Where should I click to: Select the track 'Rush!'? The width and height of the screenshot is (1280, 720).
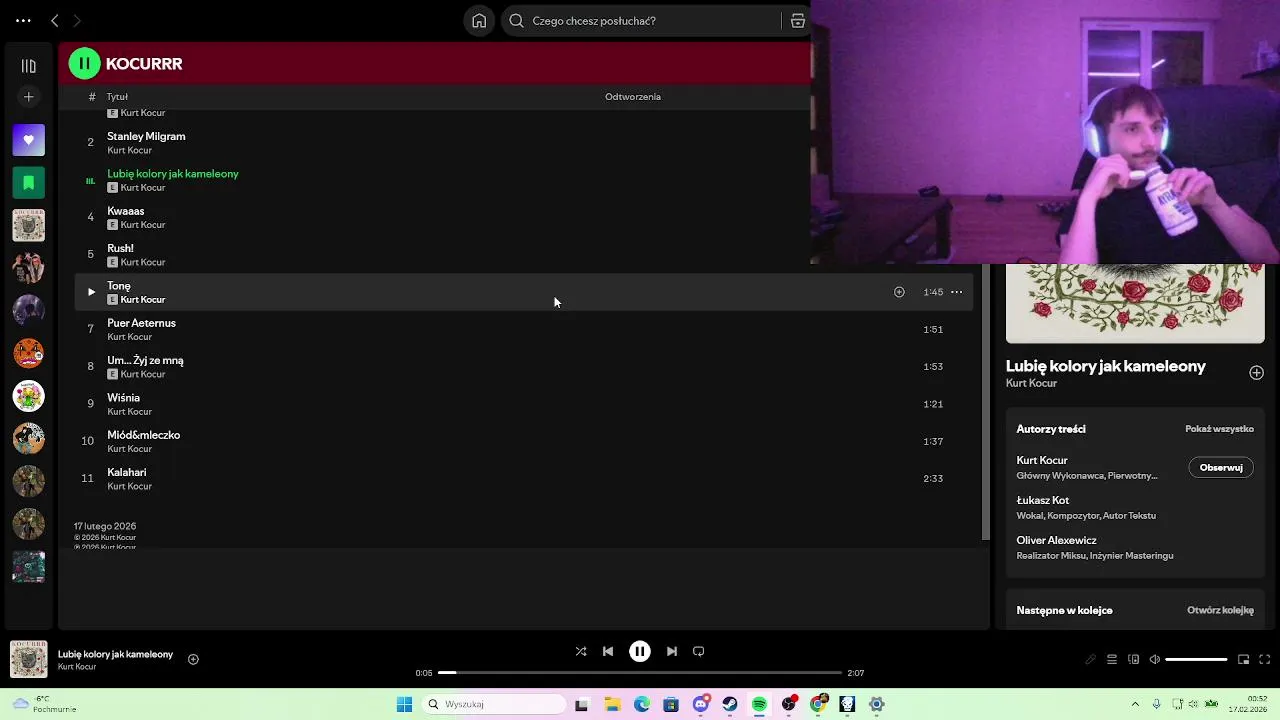[x=120, y=248]
